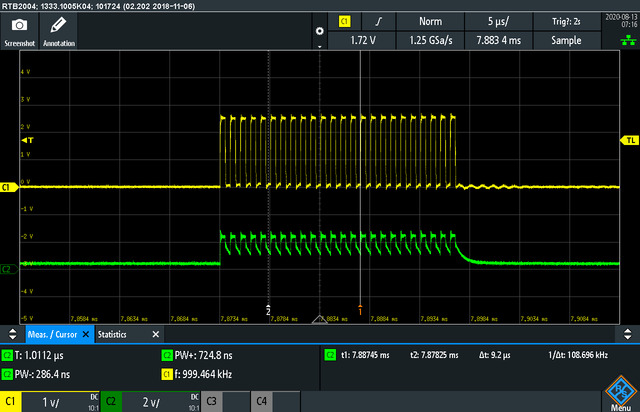Click the Trig?: 2s status field

(566, 21)
